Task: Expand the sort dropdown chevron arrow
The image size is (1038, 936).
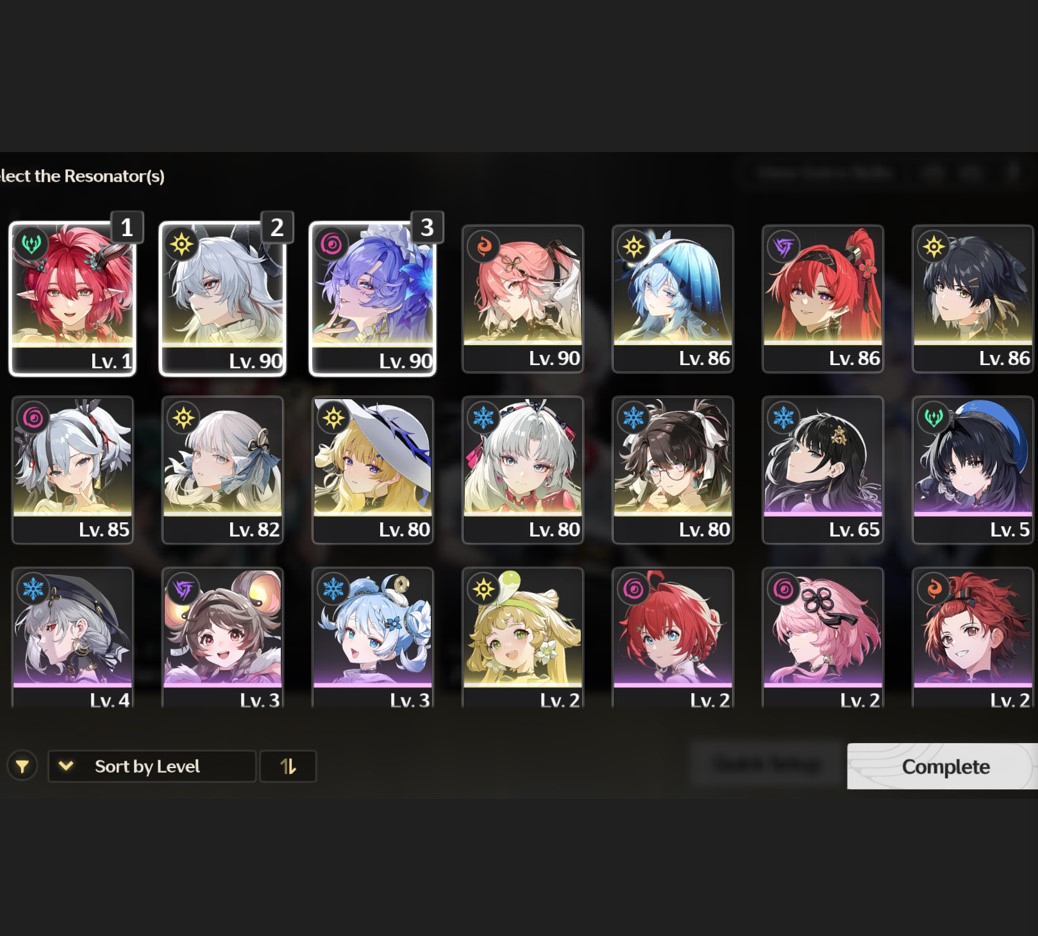Action: 66,766
